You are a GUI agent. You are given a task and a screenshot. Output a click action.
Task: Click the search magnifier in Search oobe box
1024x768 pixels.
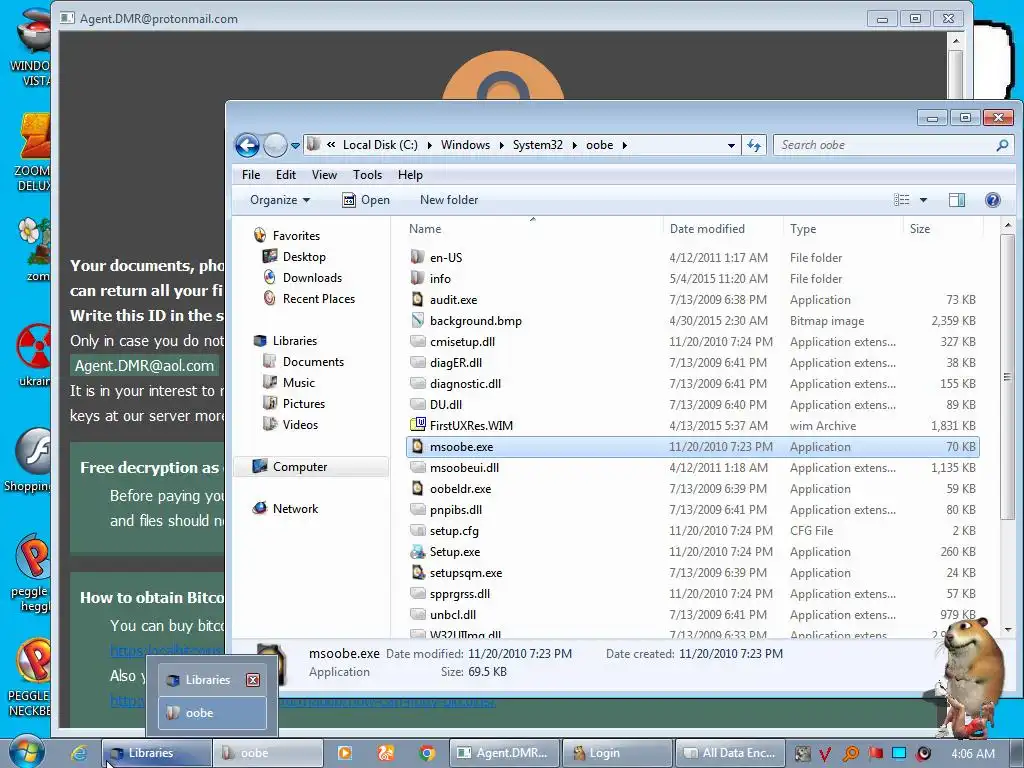pos(1002,145)
